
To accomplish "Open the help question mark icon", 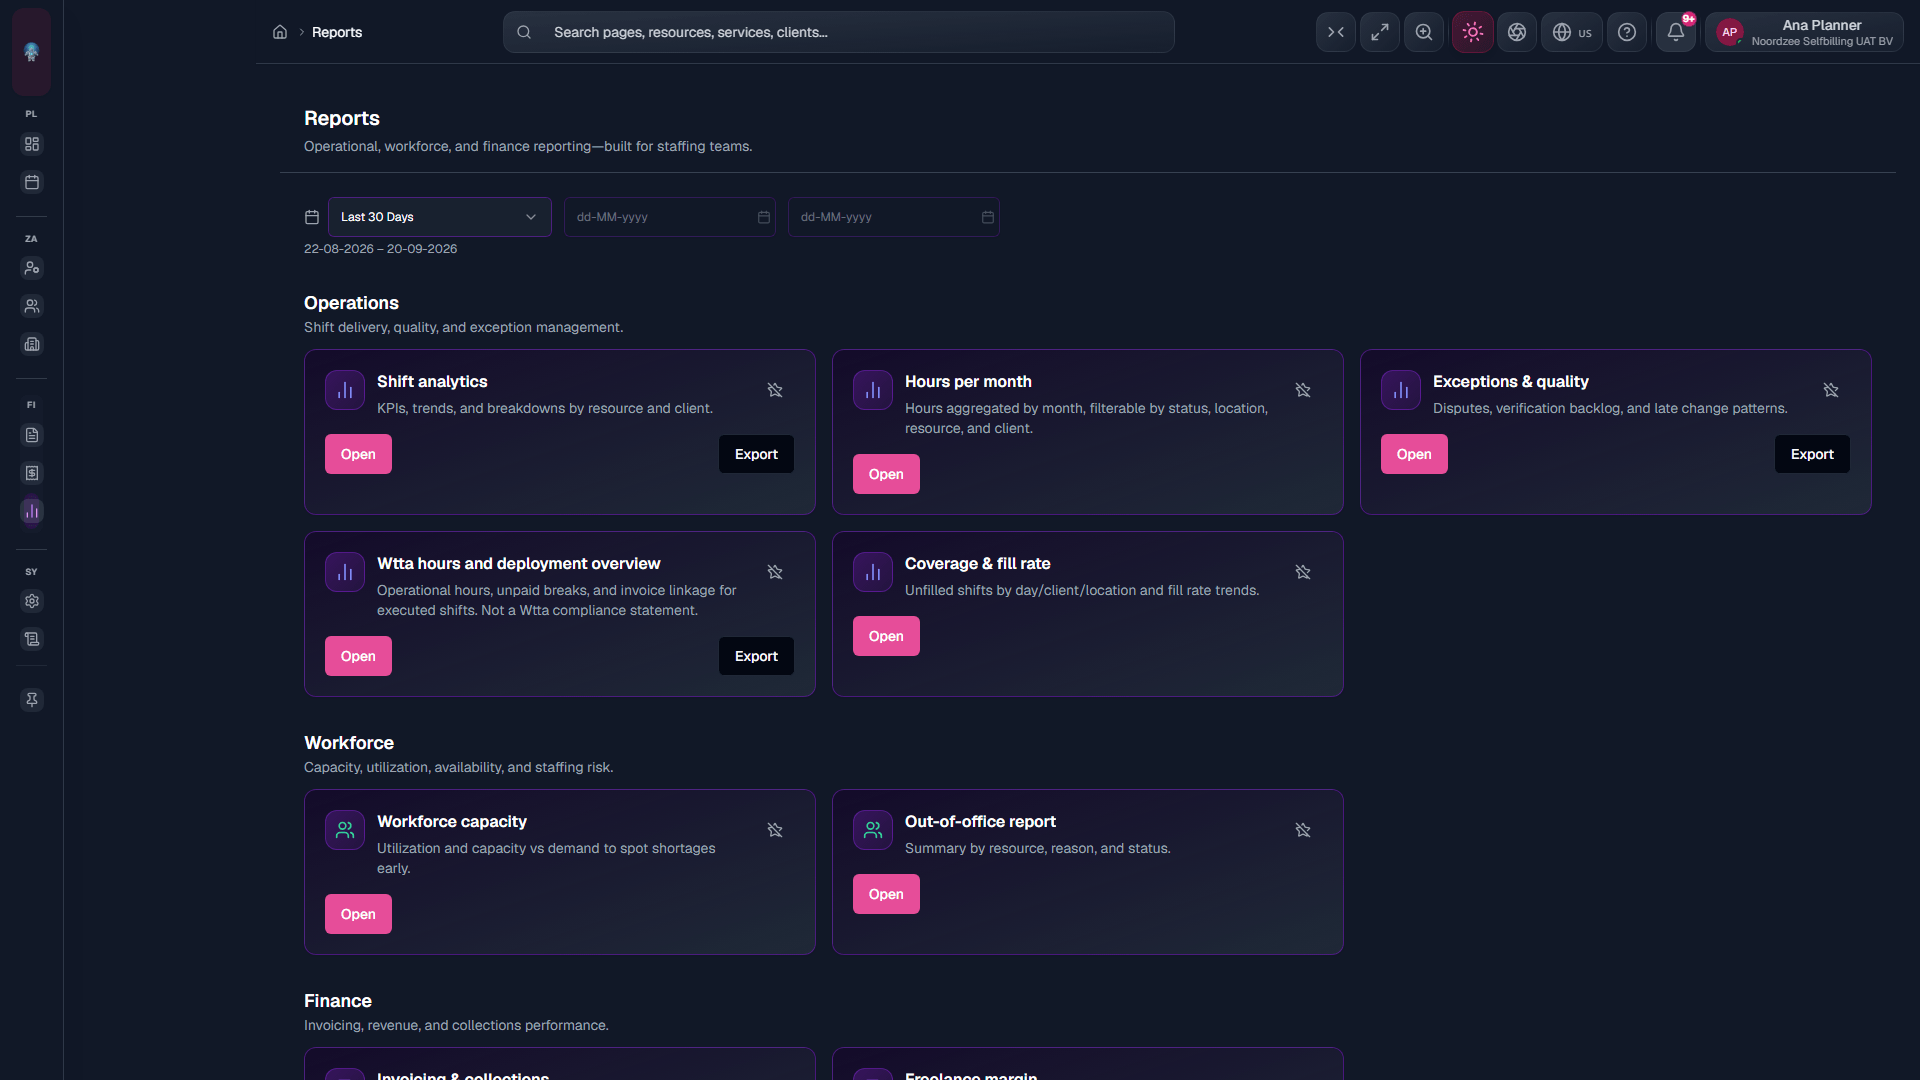I will point(1627,32).
